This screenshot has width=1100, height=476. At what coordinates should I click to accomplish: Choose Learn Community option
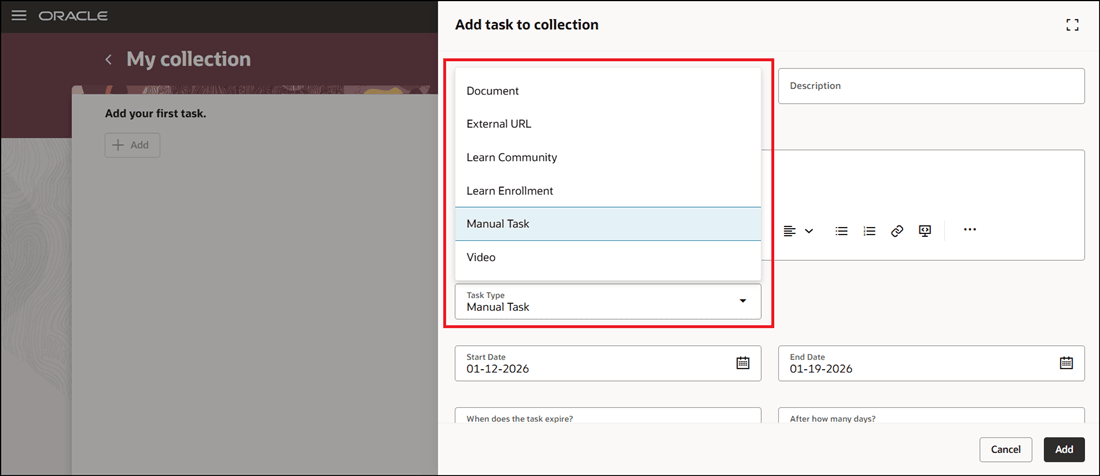tap(608, 158)
